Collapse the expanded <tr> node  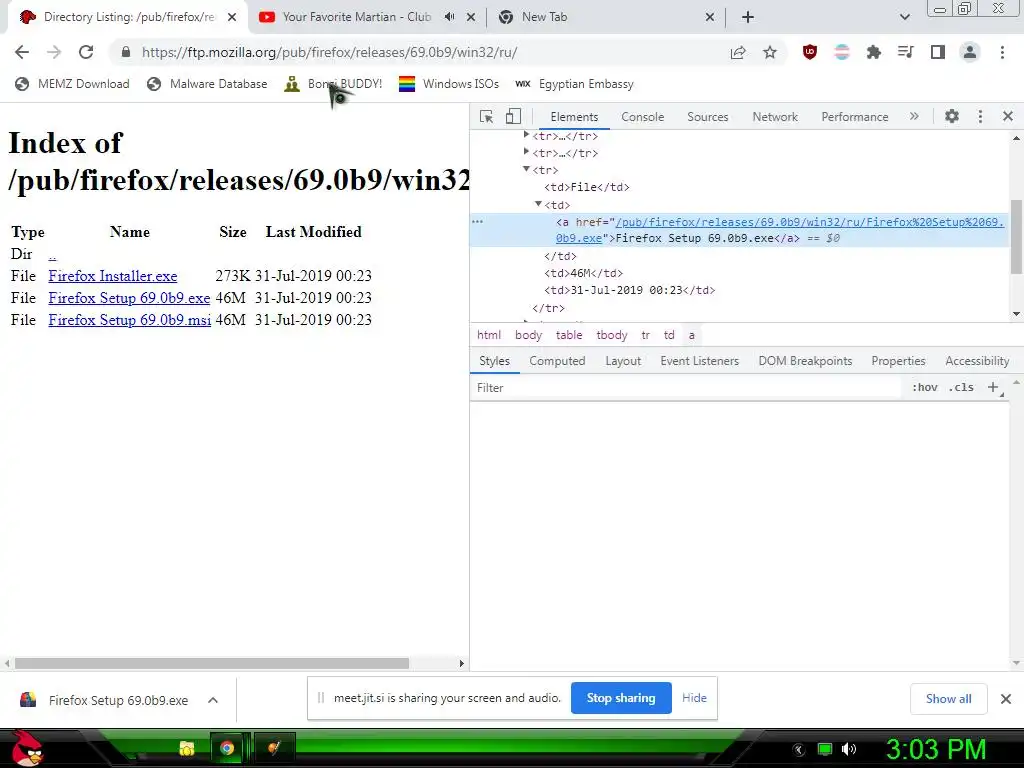(526, 169)
